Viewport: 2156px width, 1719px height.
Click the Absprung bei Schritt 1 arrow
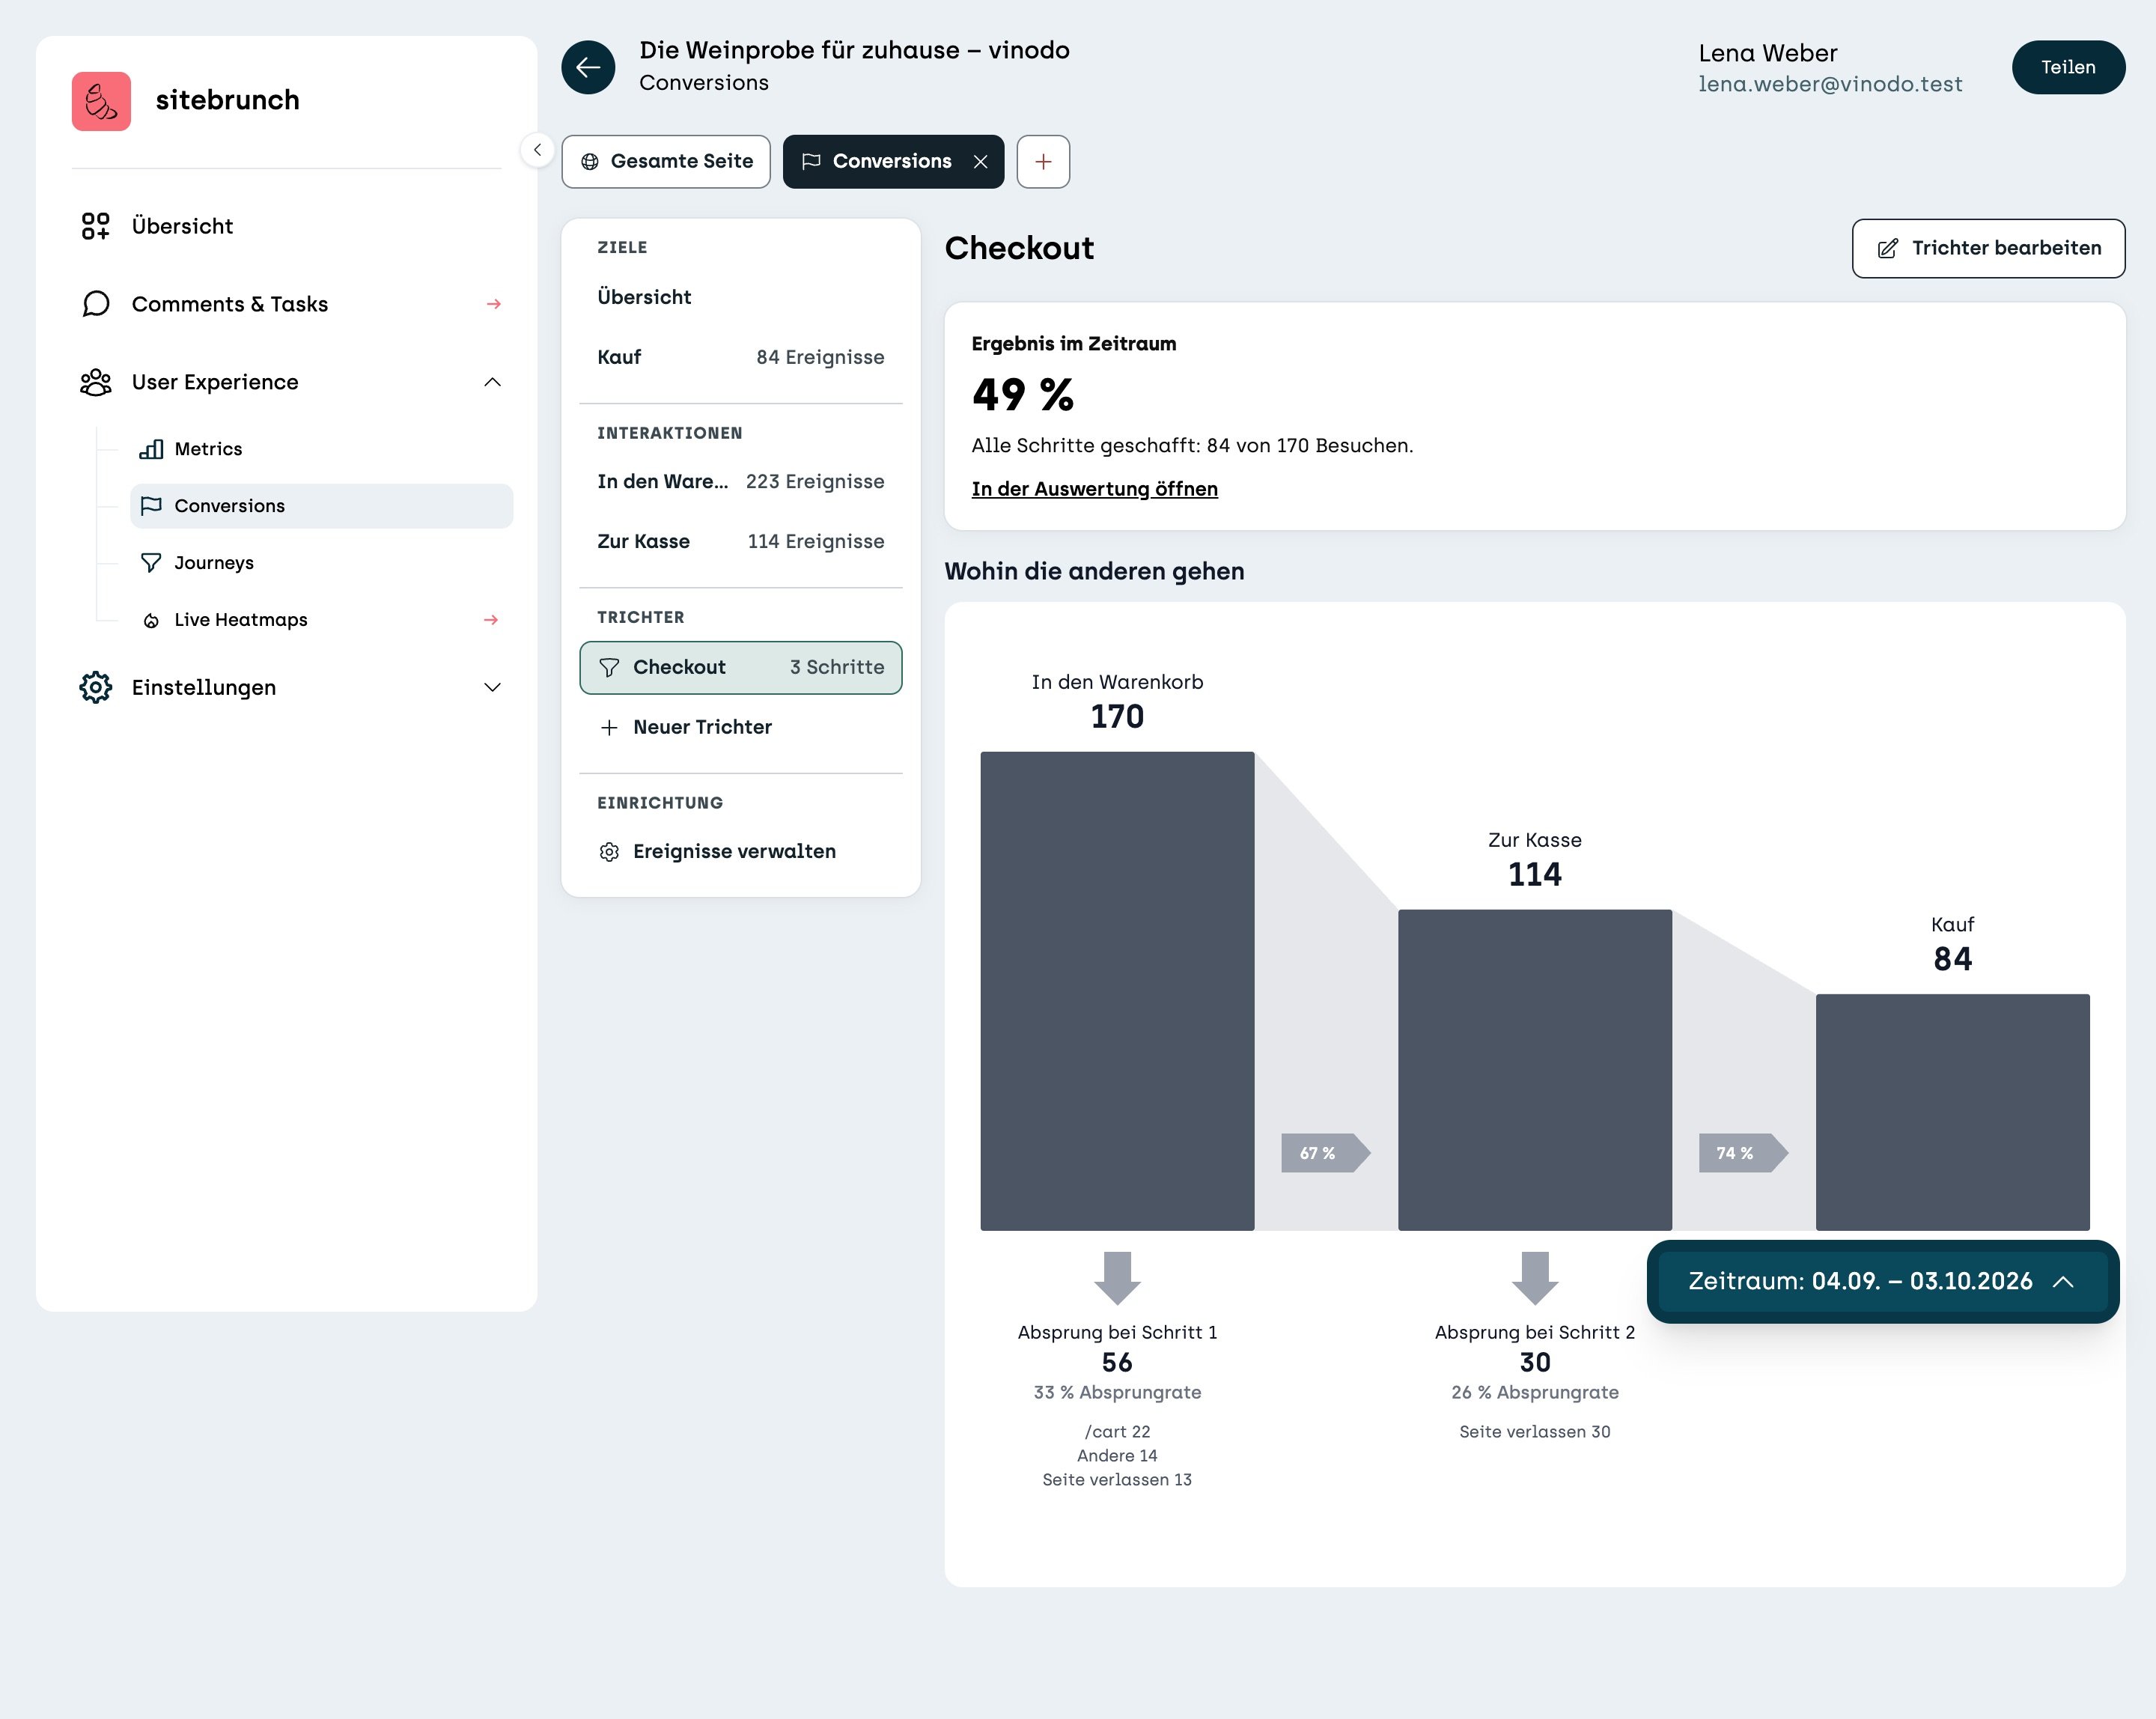point(1117,1277)
